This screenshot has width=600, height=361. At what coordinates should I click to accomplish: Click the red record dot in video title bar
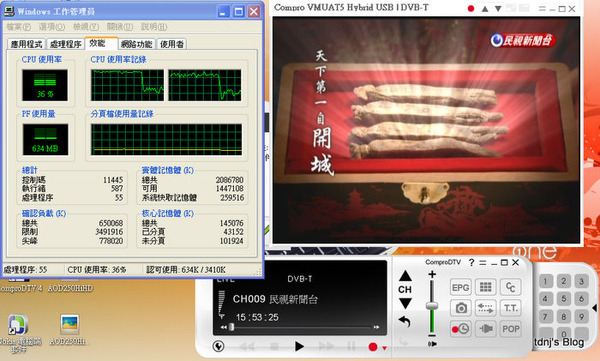point(471,8)
